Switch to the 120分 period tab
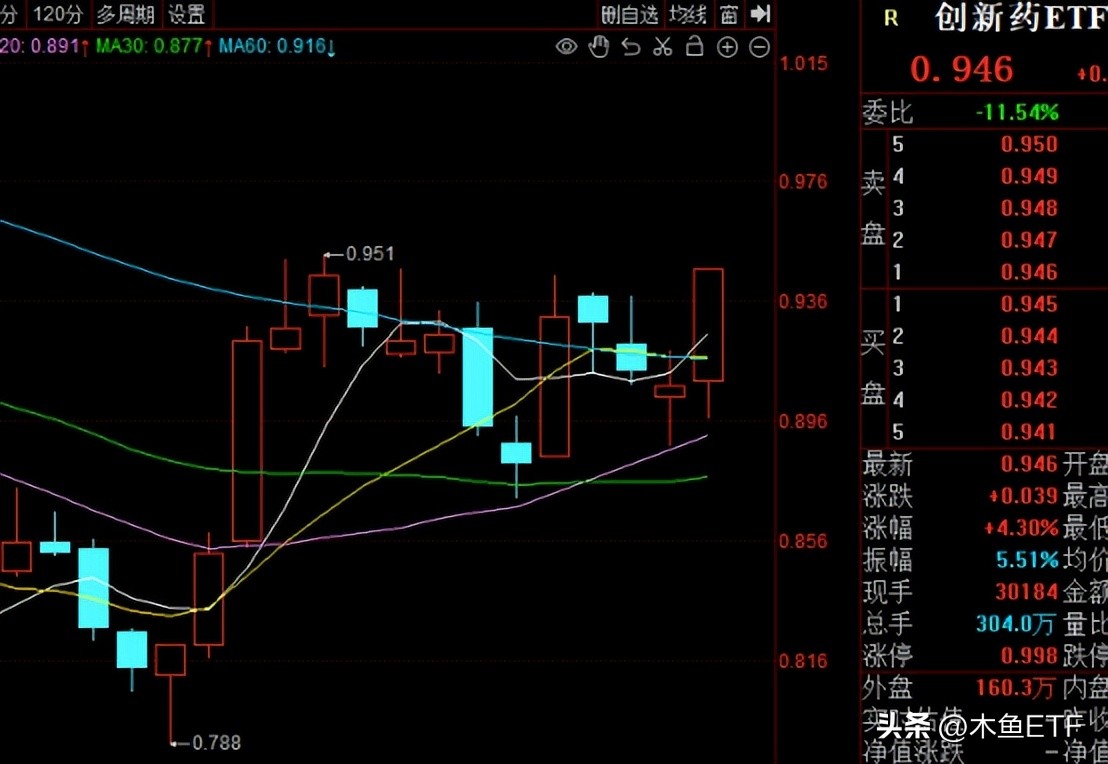This screenshot has height=764, width=1108. 58,13
